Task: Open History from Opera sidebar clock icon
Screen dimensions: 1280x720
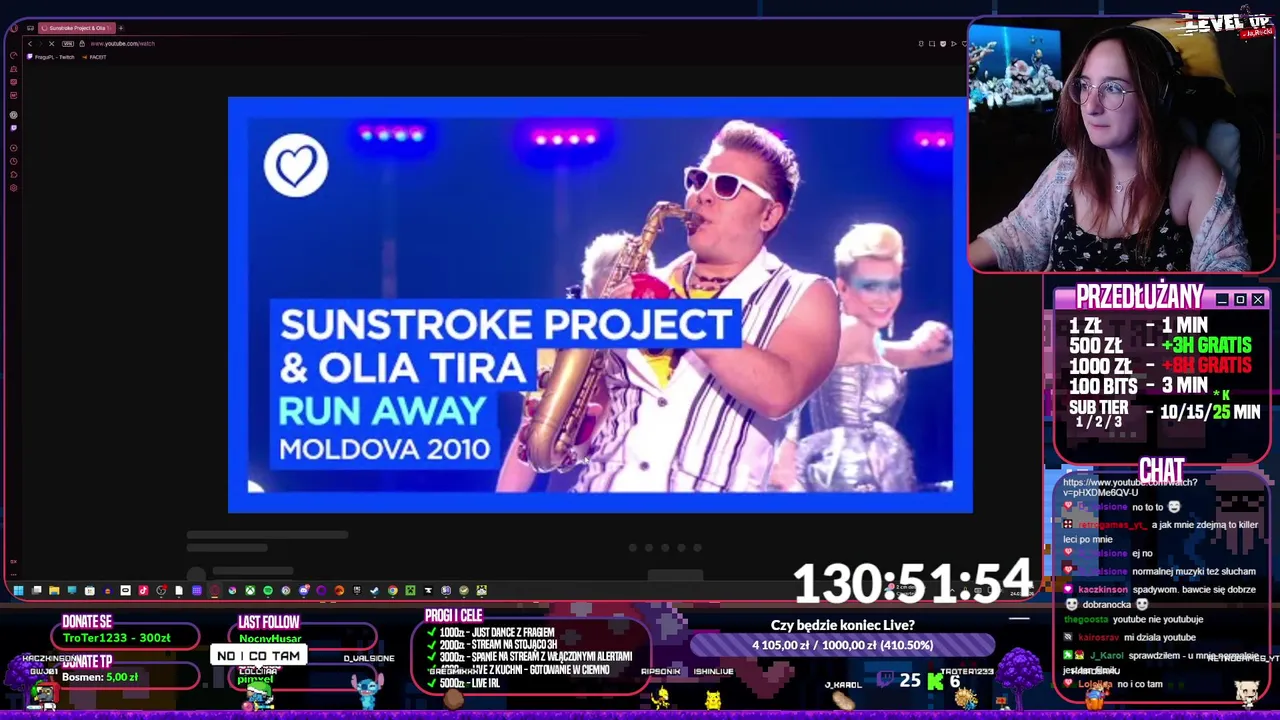Action: tap(14, 161)
